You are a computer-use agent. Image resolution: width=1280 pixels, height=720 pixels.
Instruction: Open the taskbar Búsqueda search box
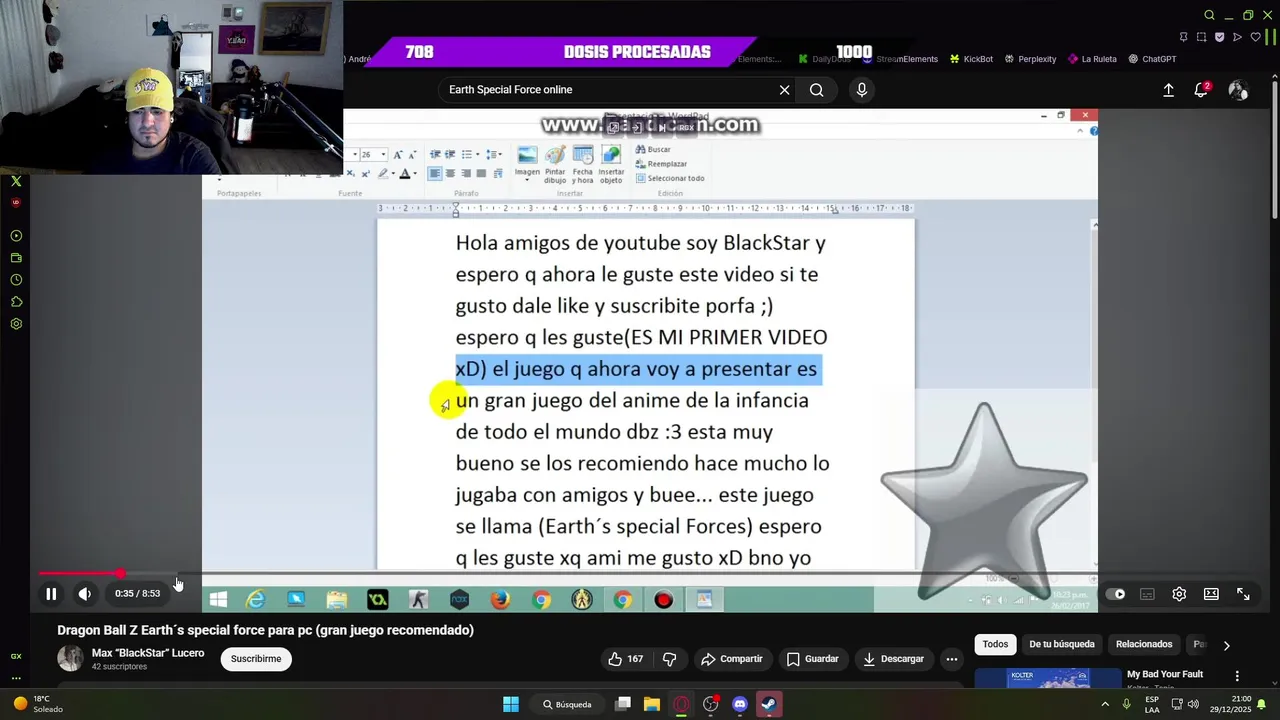click(567, 704)
